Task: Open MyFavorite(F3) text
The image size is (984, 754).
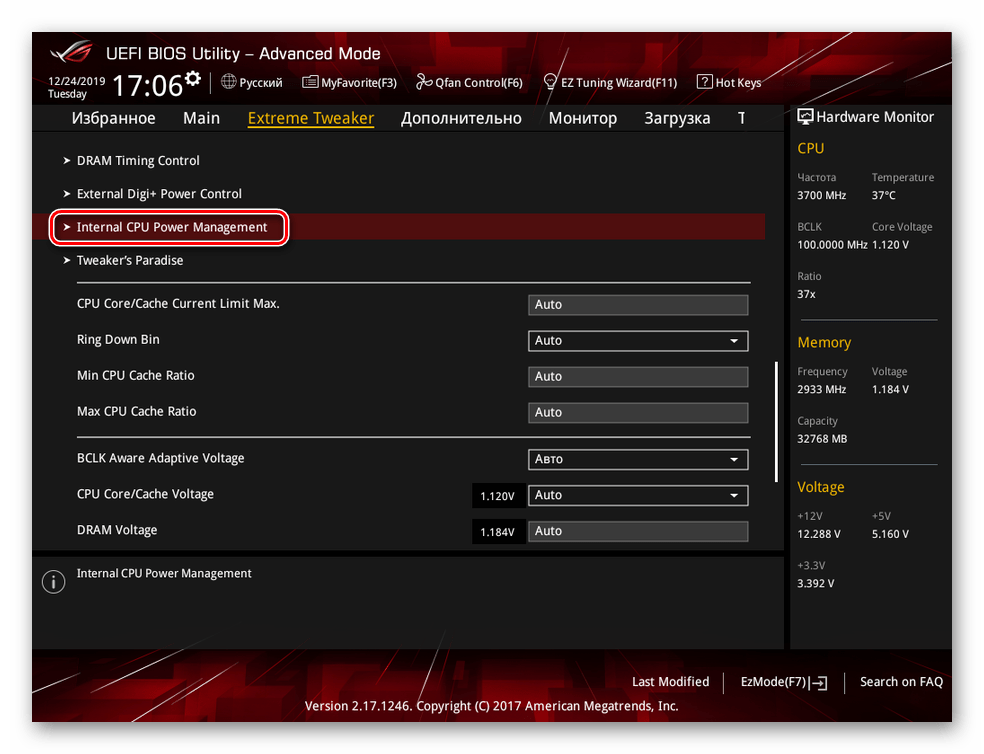Action: 359,83
